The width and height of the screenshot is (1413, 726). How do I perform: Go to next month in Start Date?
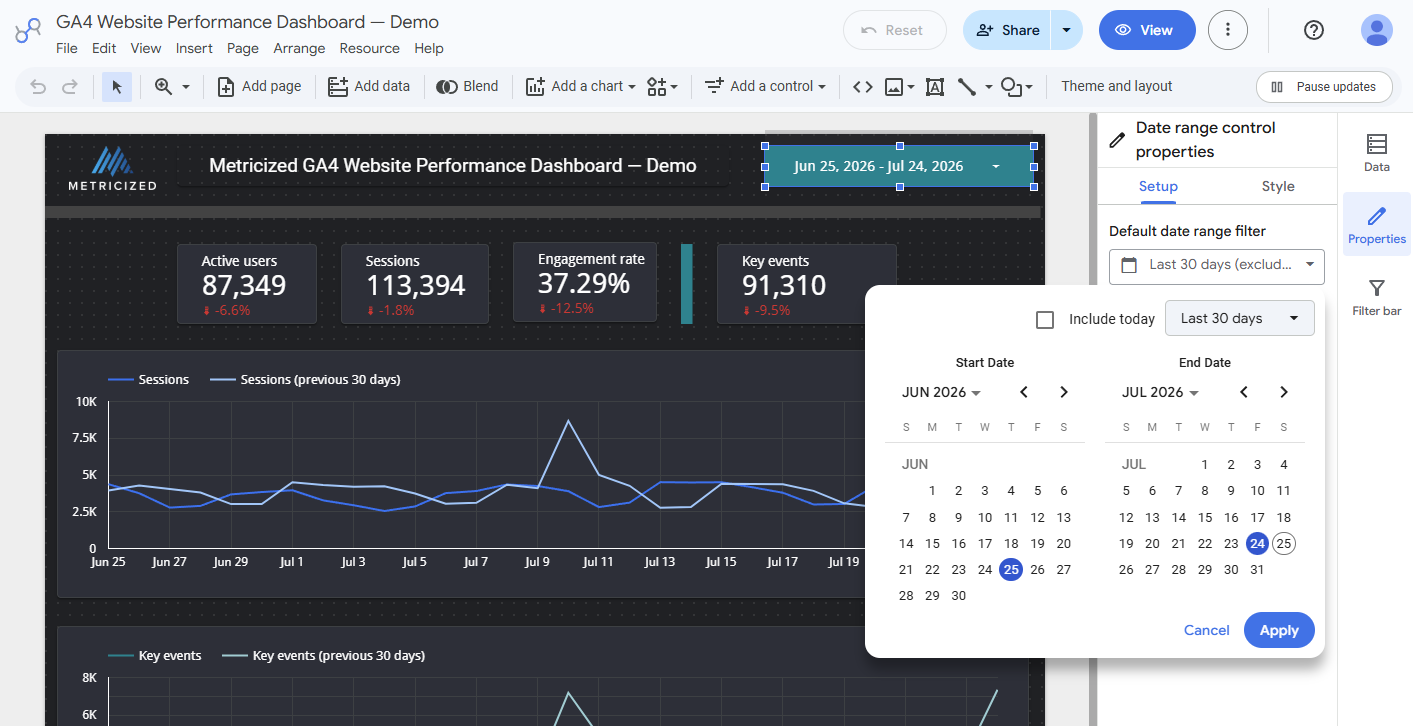pos(1064,392)
